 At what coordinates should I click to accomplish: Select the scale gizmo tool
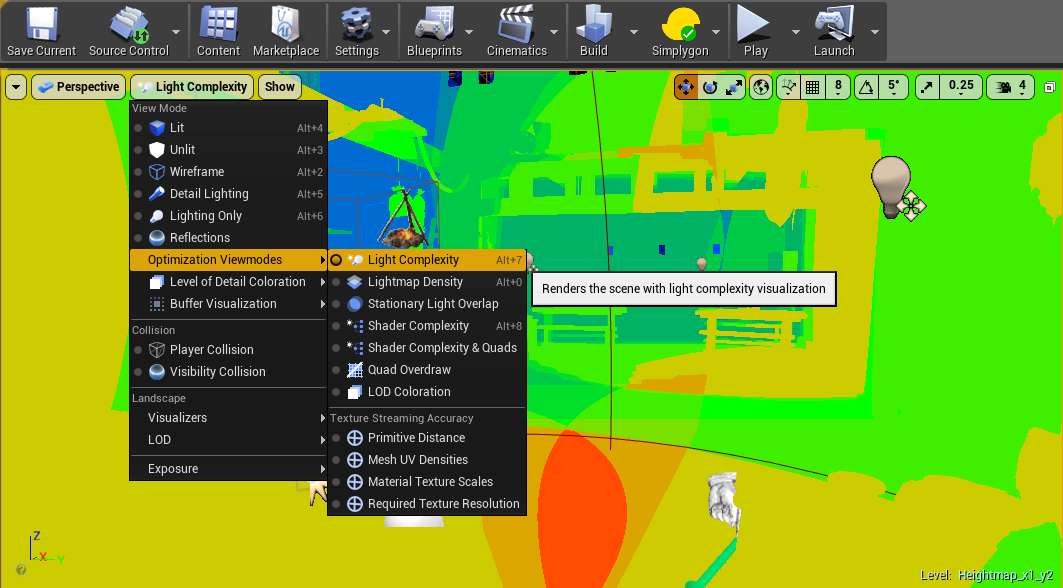(x=734, y=87)
